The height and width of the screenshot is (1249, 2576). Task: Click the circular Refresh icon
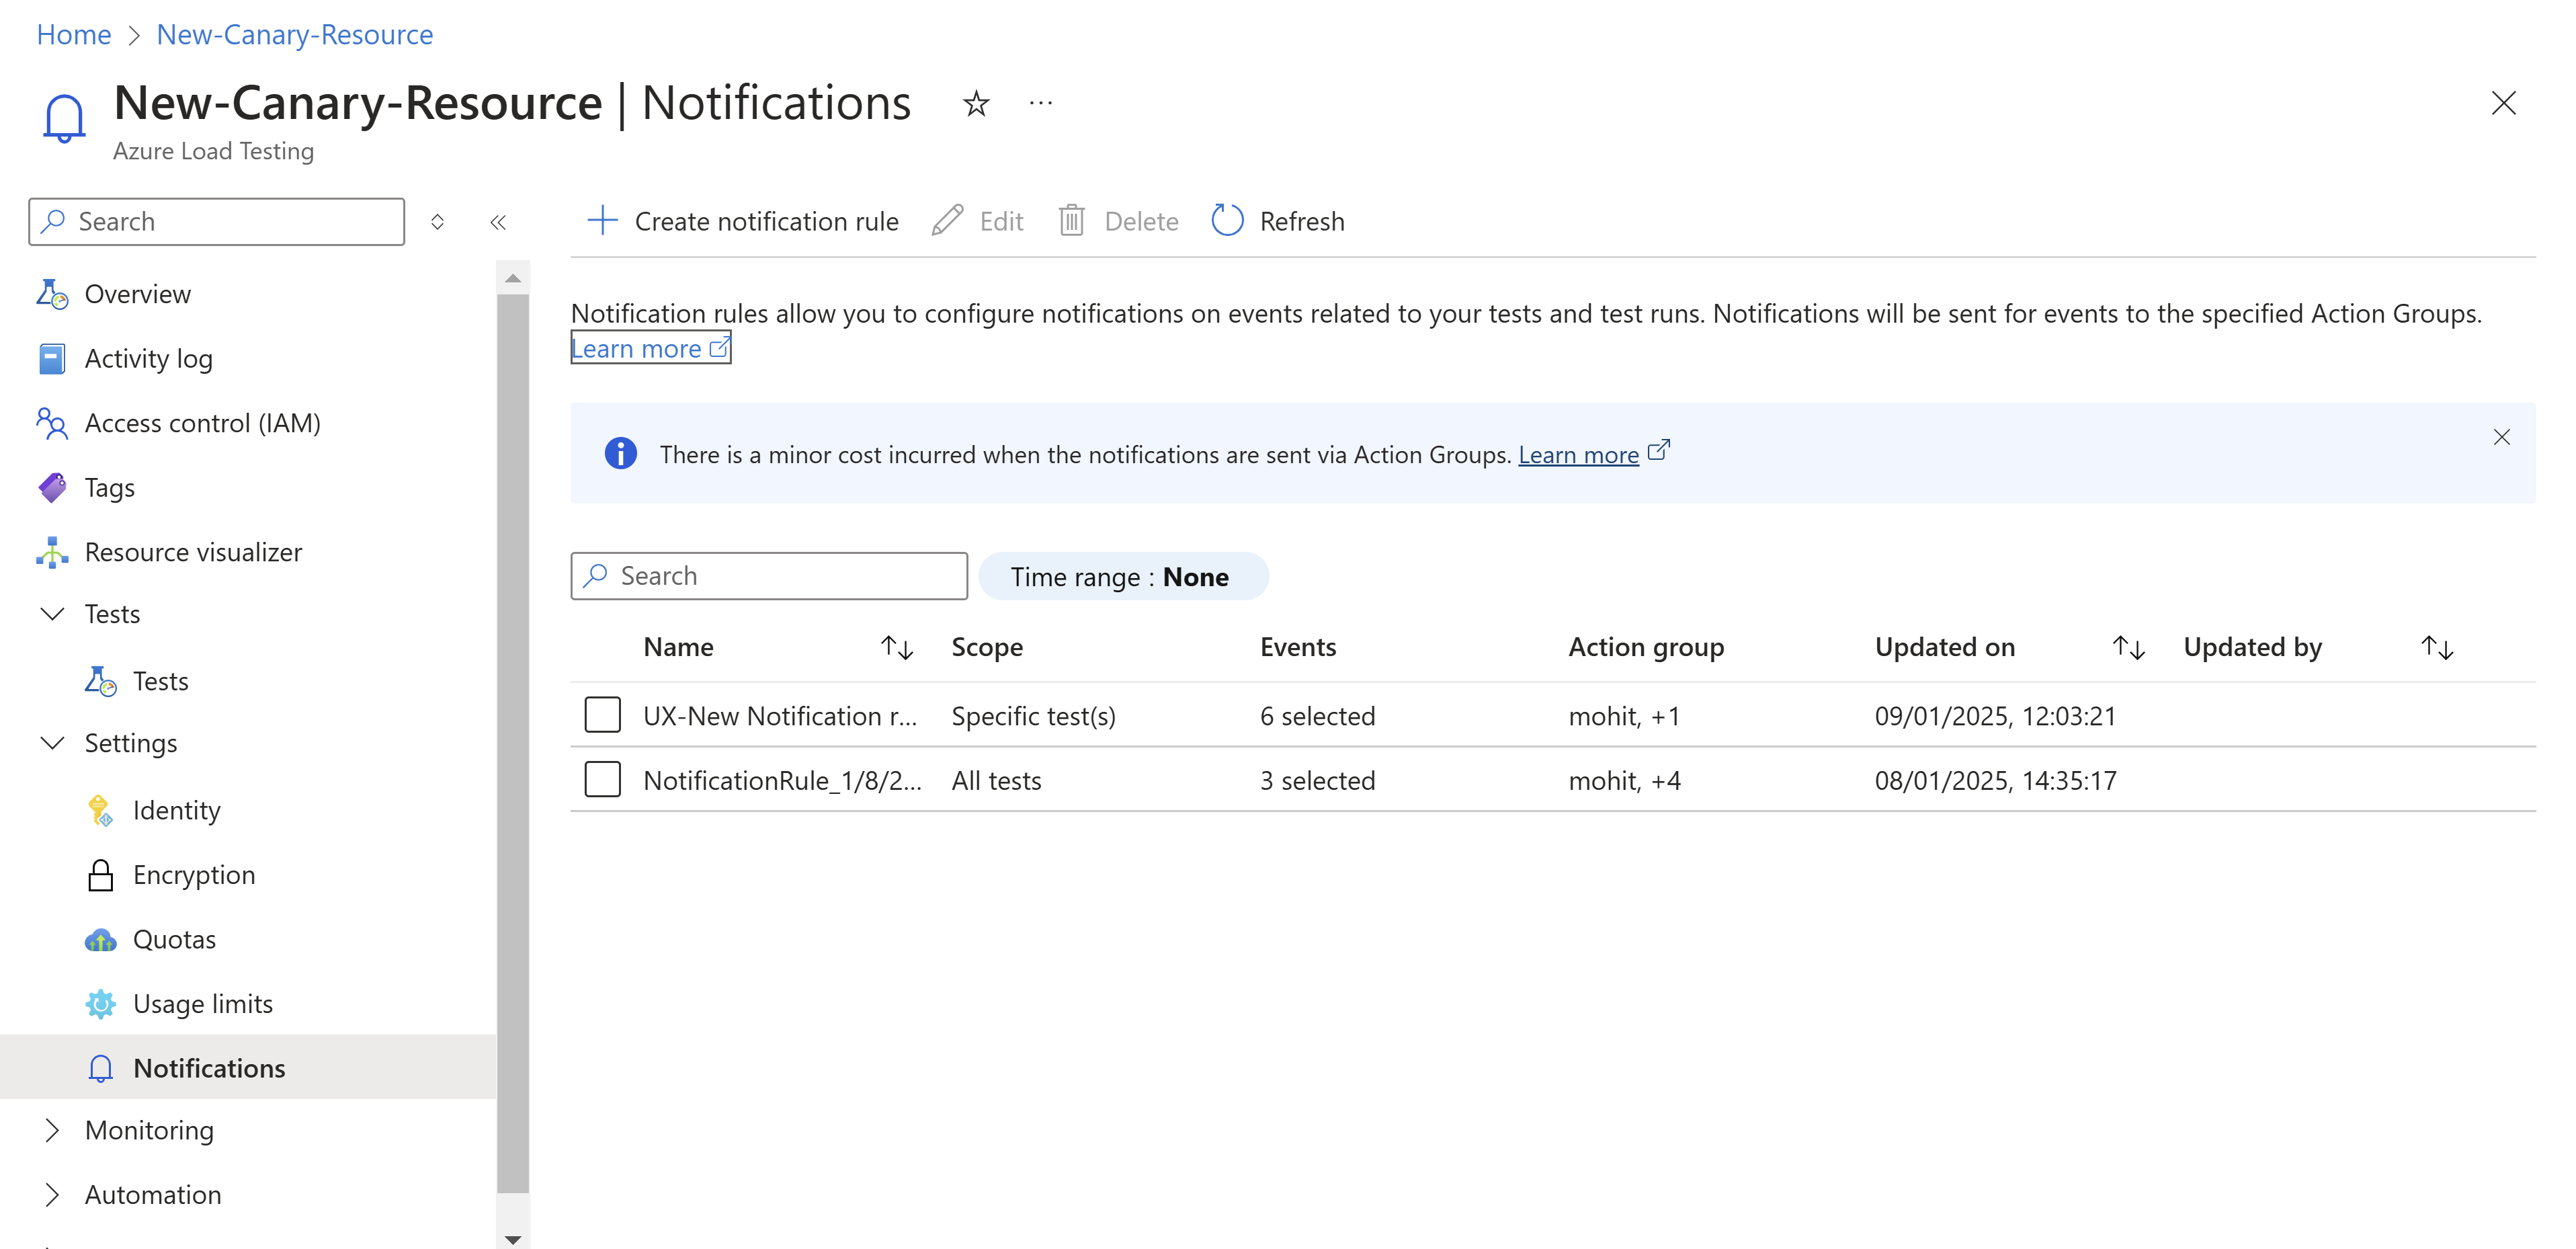click(1227, 220)
